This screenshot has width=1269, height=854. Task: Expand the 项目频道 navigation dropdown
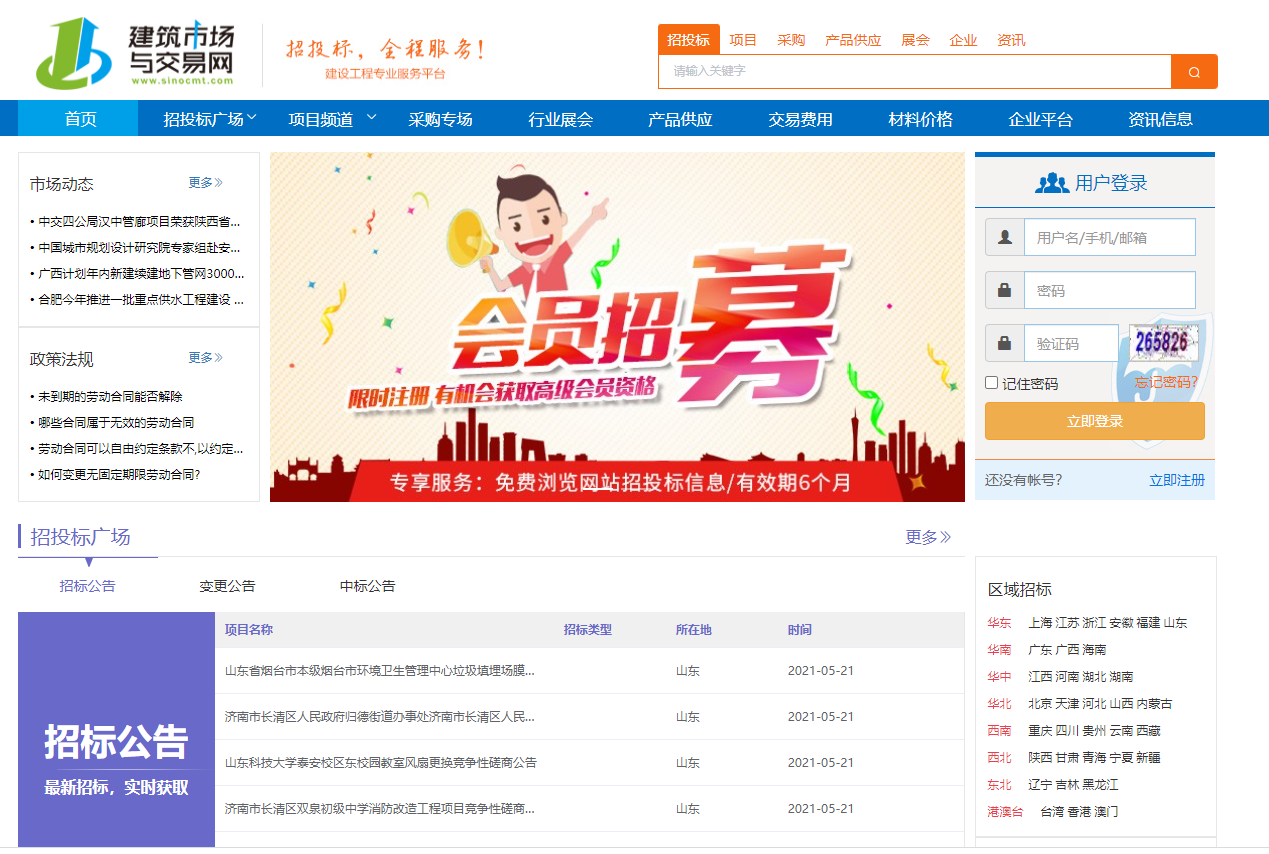click(332, 119)
